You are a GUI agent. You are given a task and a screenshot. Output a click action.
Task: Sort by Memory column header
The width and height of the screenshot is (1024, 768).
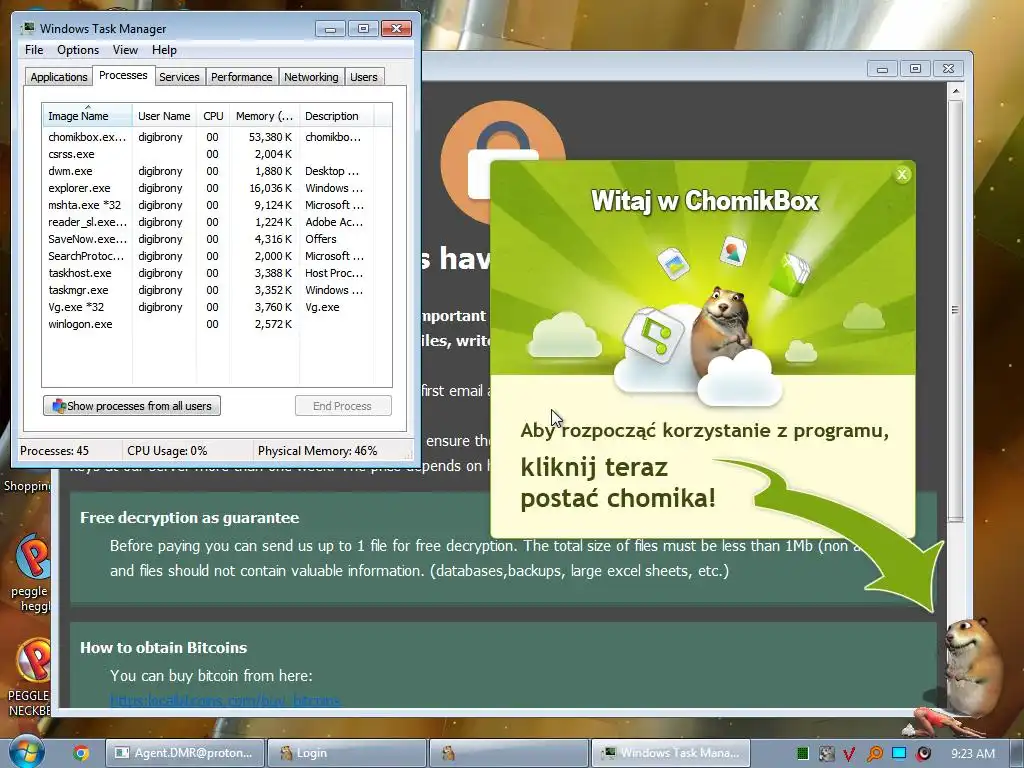[x=264, y=116]
